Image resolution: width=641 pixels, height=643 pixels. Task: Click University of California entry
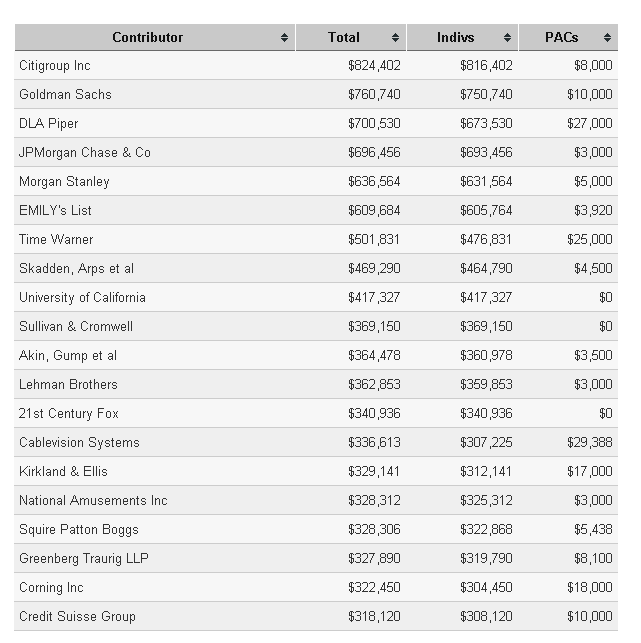pyautogui.click(x=82, y=298)
